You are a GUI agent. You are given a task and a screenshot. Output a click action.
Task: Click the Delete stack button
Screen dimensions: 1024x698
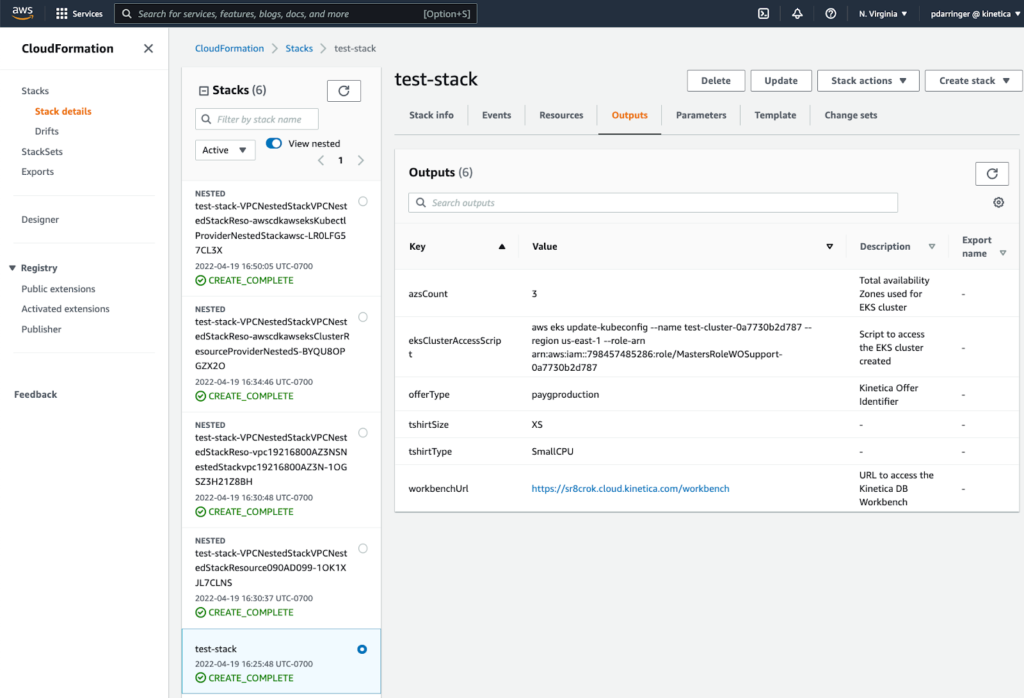click(x=715, y=81)
